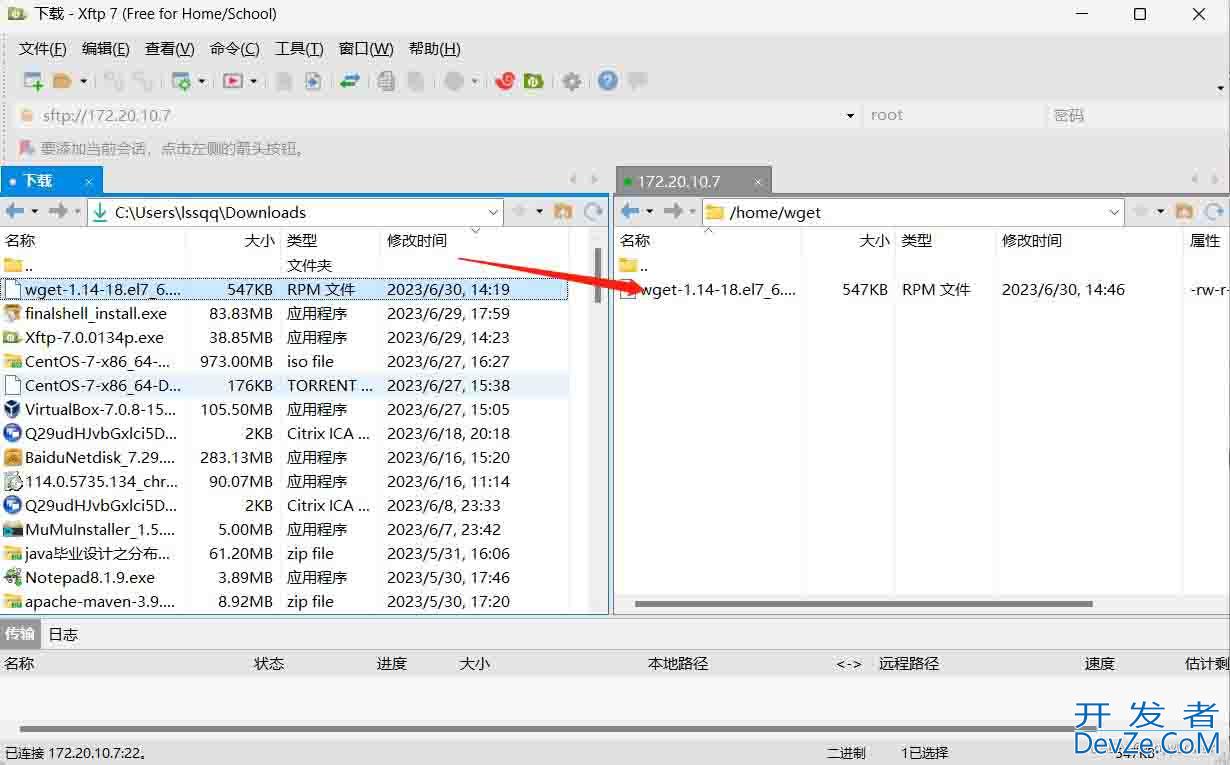Click the 密码 password field
This screenshot has height=765, width=1230.
pyautogui.click(x=1136, y=115)
